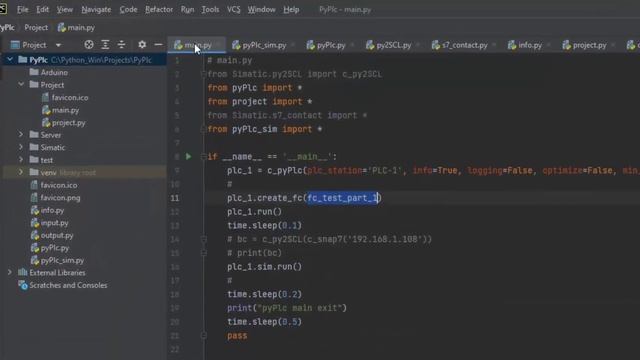Open the View menu
Image resolution: width=640 pixels, height=360 pixels.
click(64, 9)
